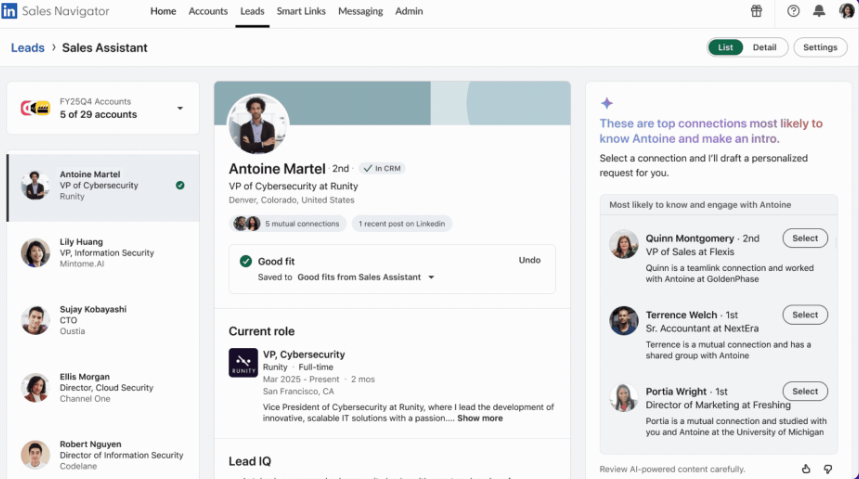
Task: Click the 1 recent post on LinkedIn pill
Action: pos(402,224)
